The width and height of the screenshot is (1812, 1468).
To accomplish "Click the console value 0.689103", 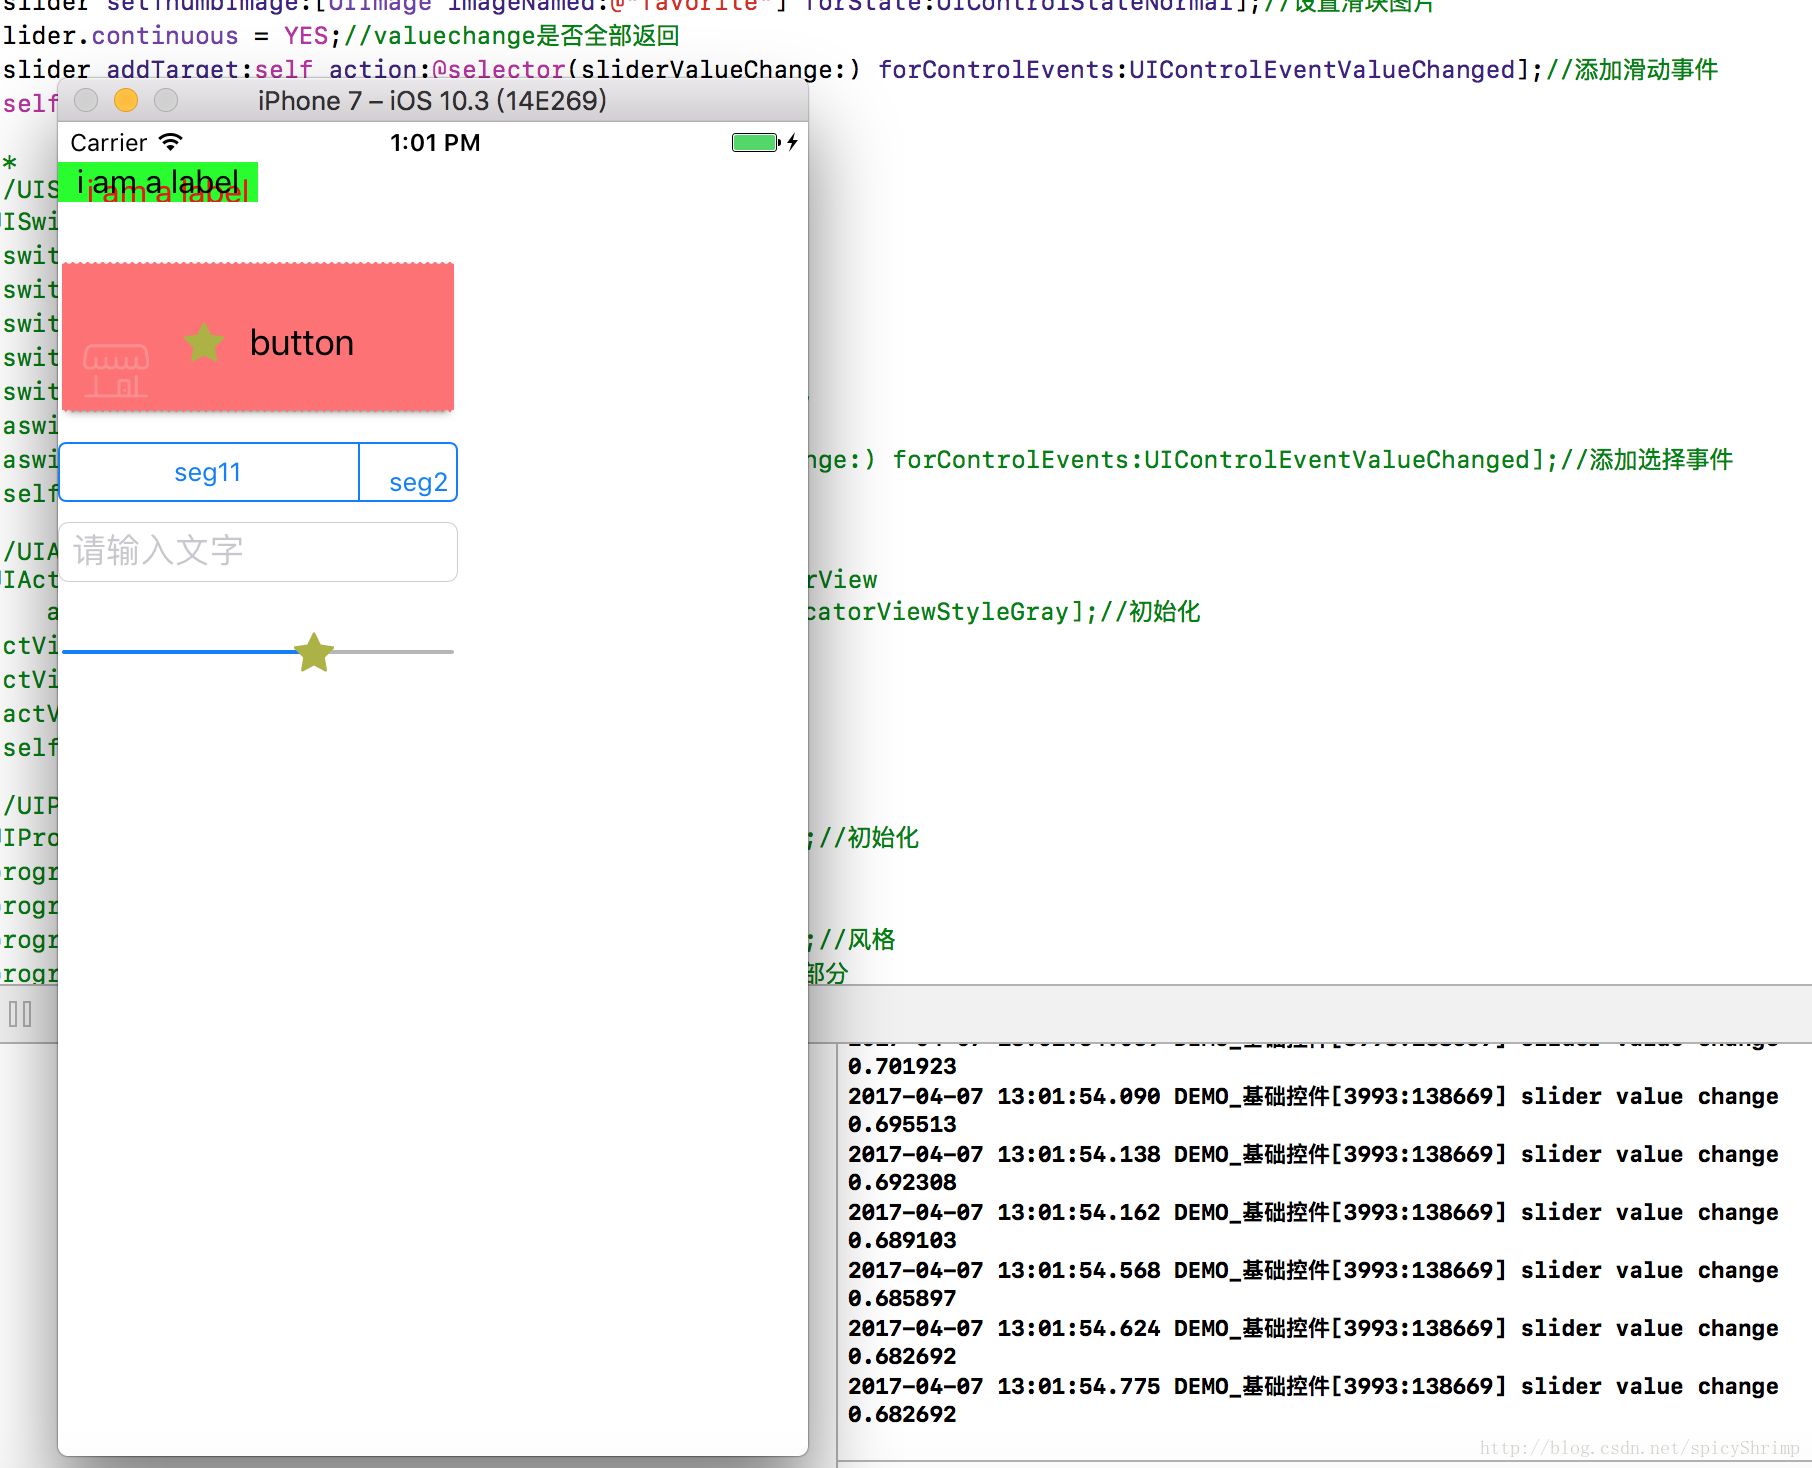I will point(902,1240).
